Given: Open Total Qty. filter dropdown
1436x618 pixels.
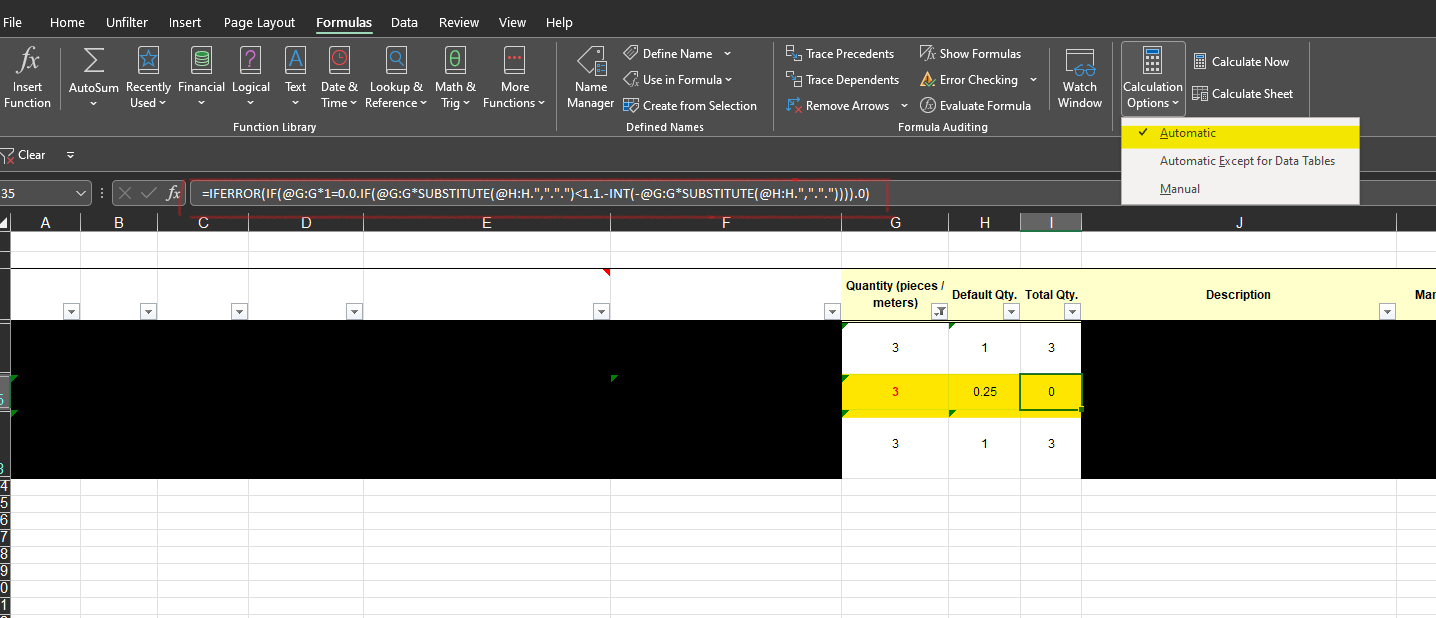Looking at the screenshot, I should tap(1073, 312).
